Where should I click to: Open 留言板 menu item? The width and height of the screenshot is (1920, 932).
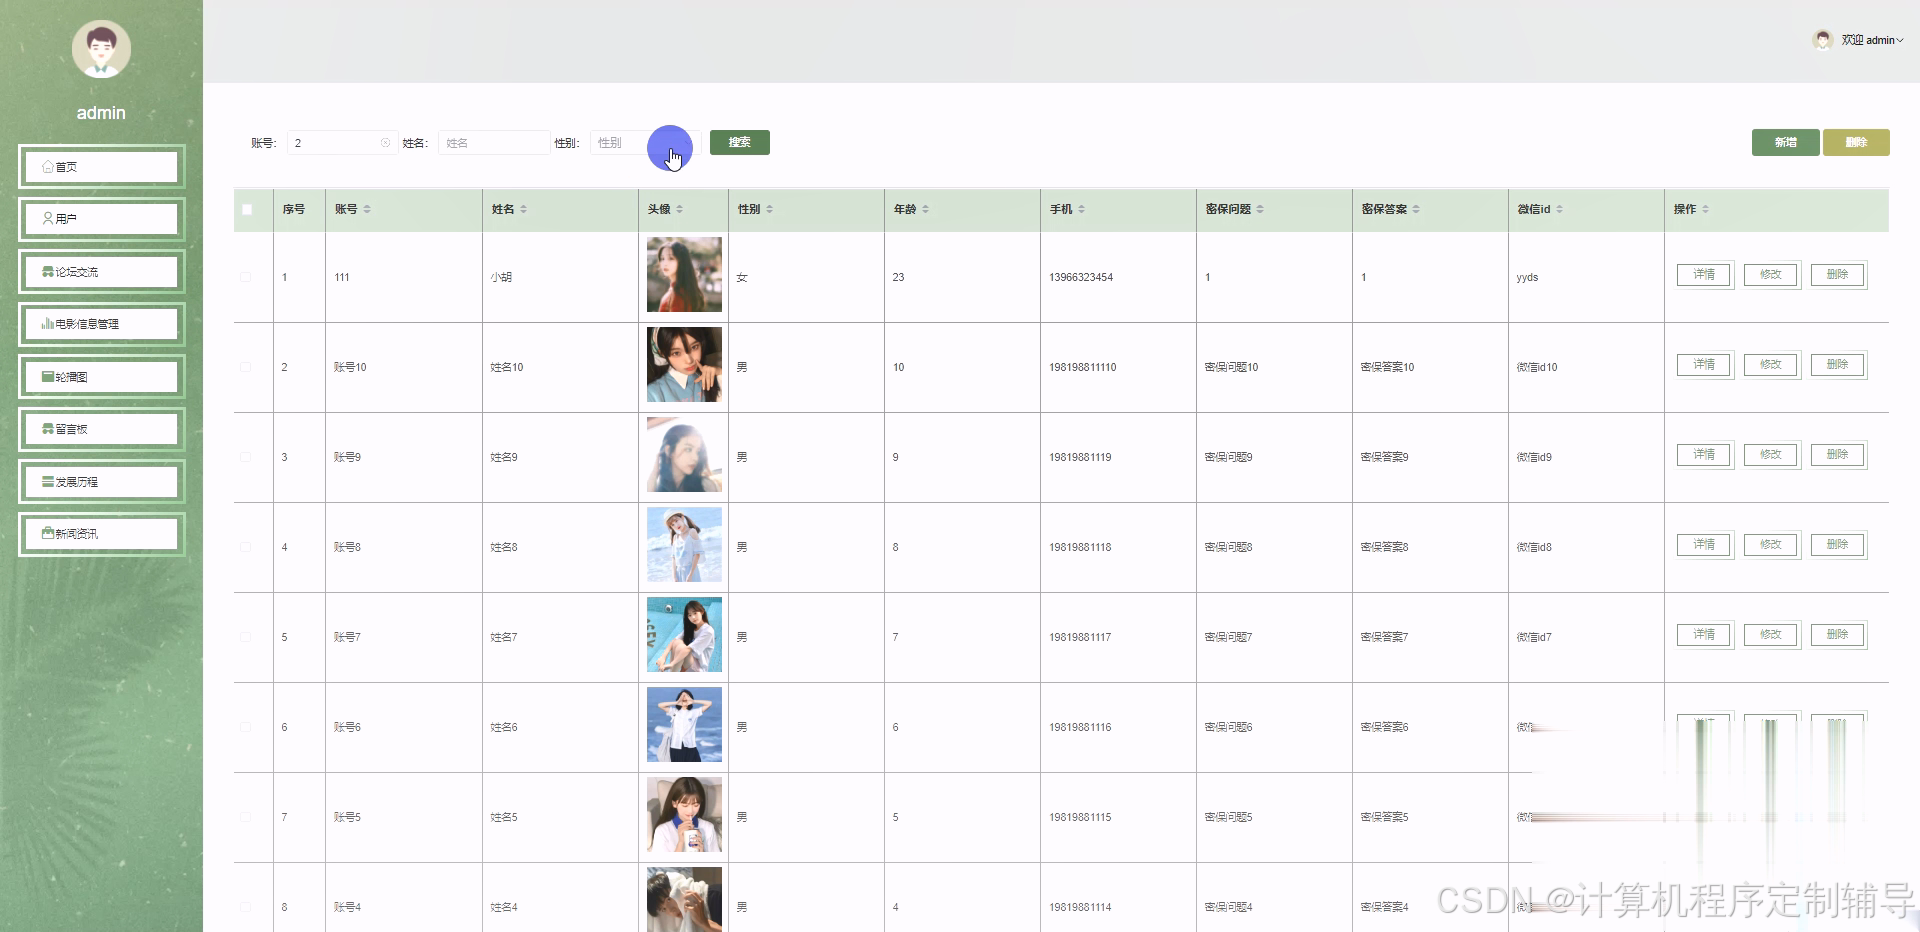coord(101,428)
